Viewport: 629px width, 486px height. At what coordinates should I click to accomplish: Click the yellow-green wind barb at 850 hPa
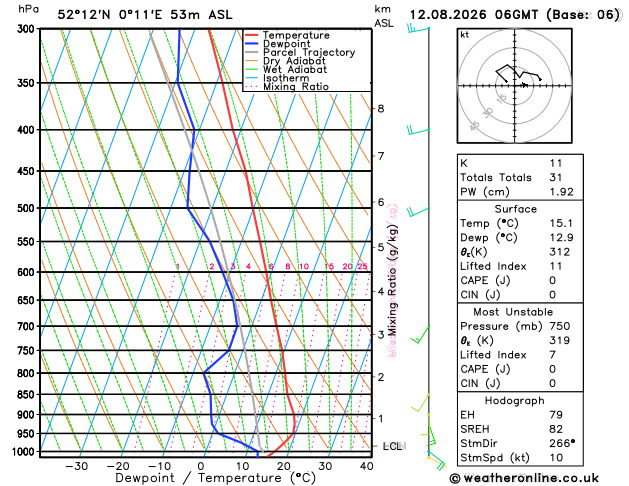[x=420, y=403]
